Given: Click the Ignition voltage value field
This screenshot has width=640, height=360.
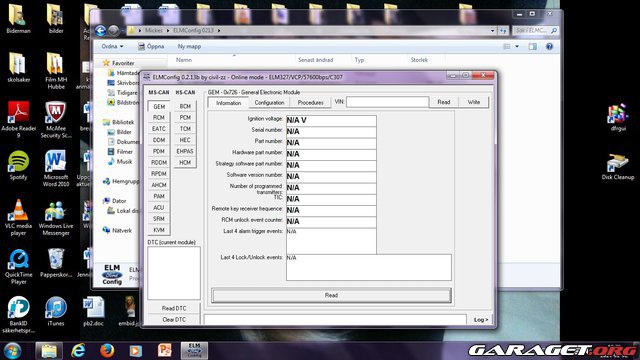Looking at the screenshot, I should point(331,120).
